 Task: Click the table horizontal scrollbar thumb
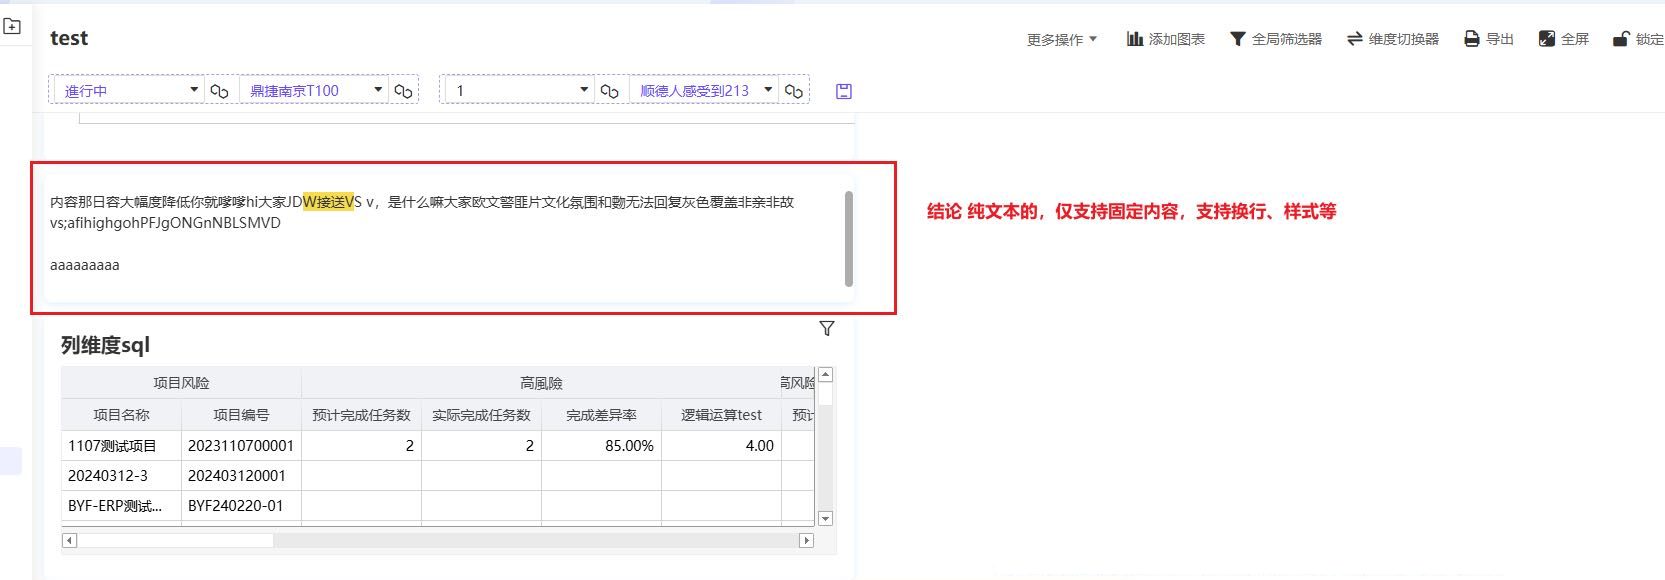[x=175, y=540]
